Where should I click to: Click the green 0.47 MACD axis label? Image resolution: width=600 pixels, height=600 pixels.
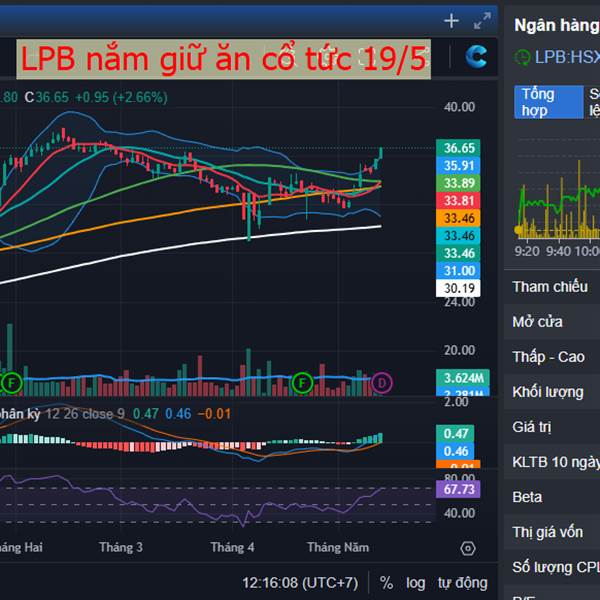[455, 434]
